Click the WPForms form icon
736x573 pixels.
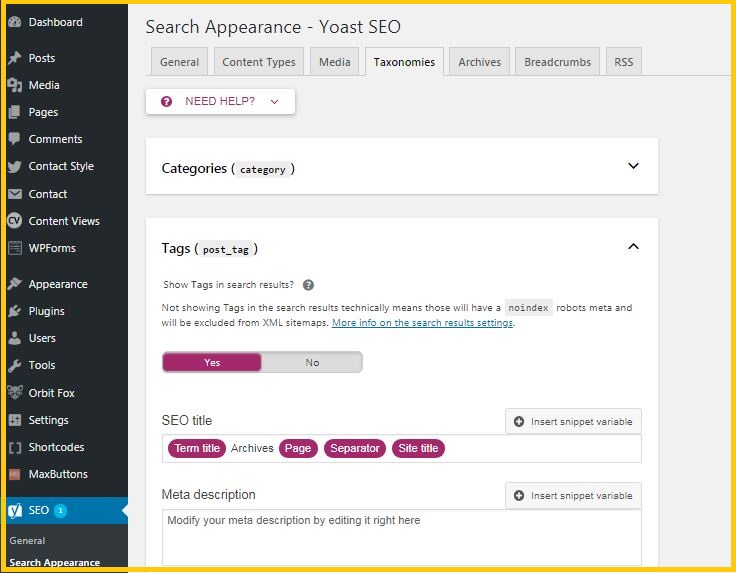click(15, 248)
